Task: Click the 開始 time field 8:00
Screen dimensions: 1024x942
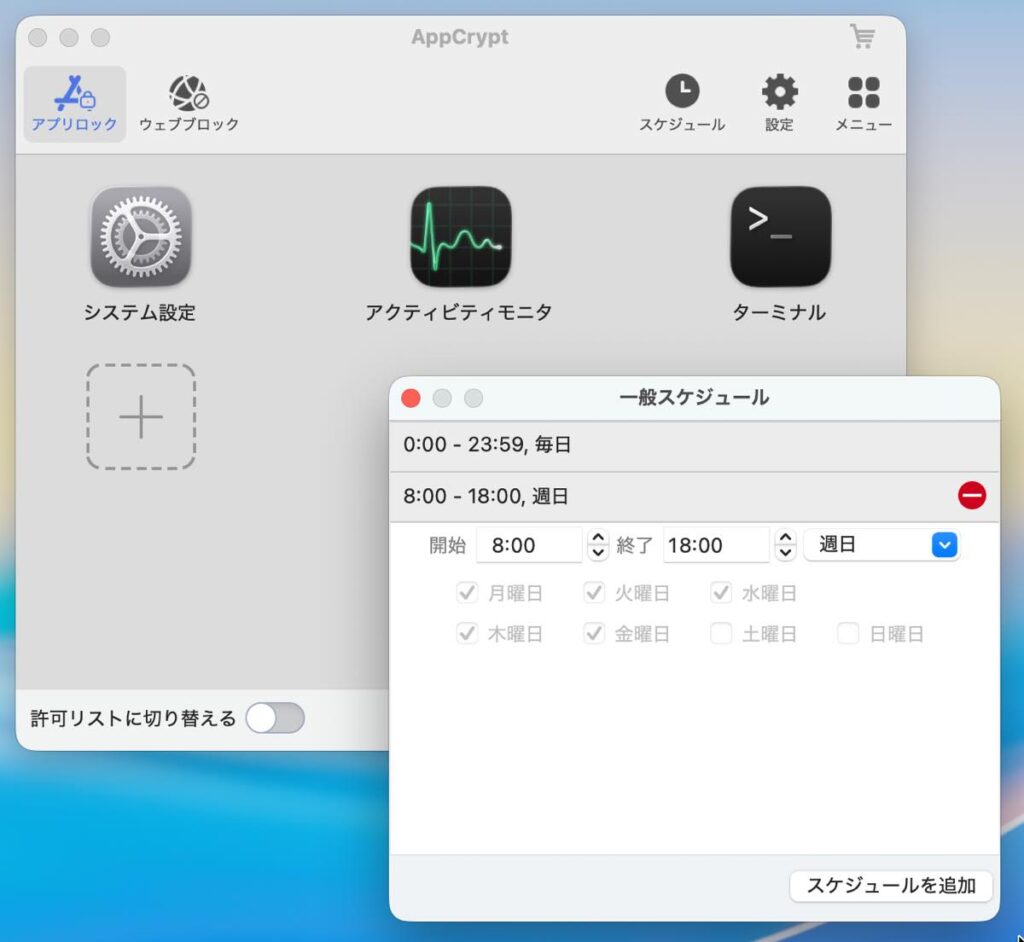Action: [528, 545]
